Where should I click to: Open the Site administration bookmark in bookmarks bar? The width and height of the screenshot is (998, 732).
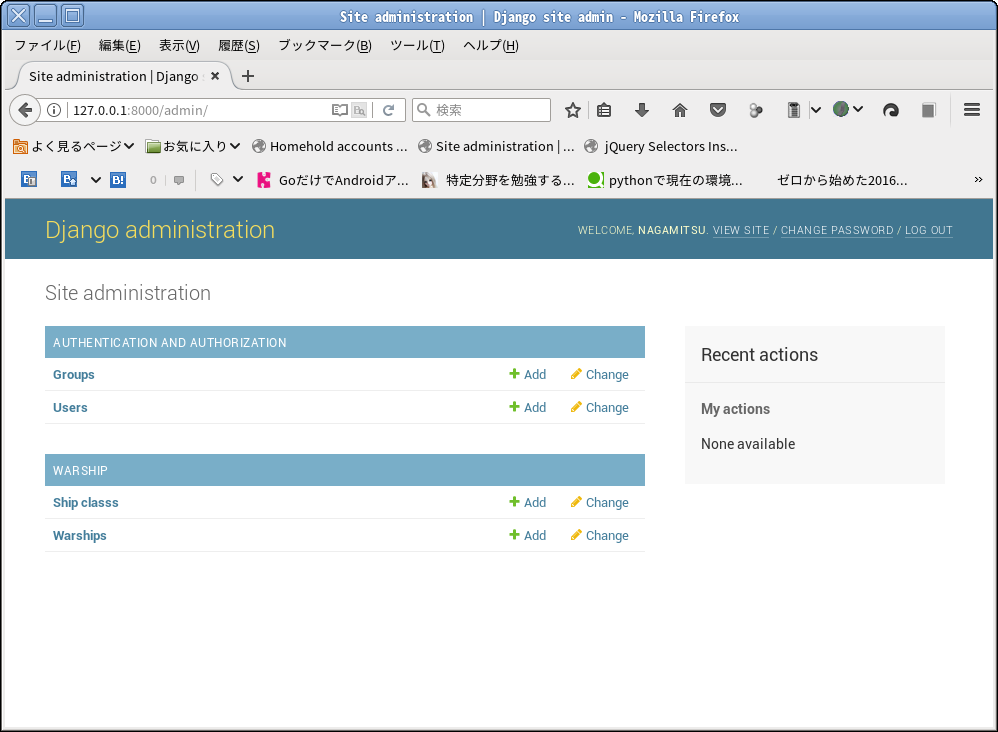496,146
